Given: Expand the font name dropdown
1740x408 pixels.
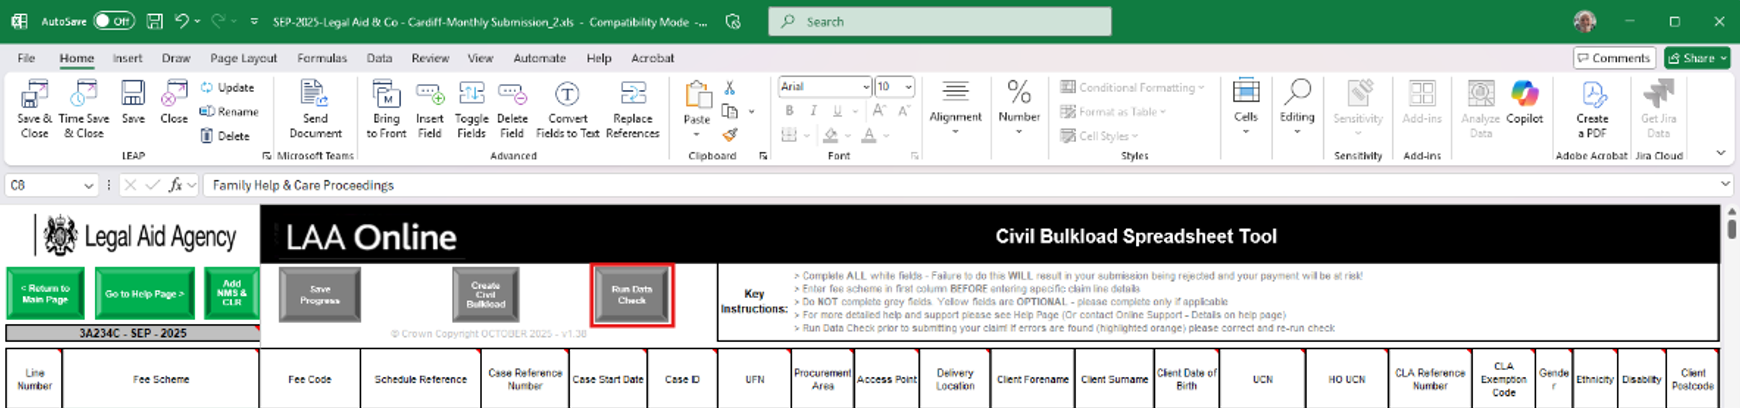Looking at the screenshot, I should (865, 87).
